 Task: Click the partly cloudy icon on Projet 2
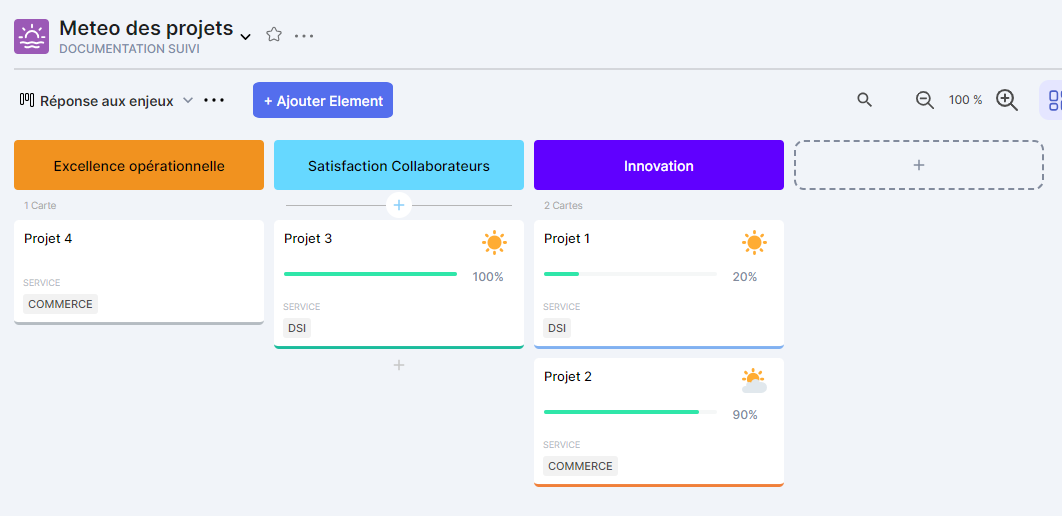(754, 381)
